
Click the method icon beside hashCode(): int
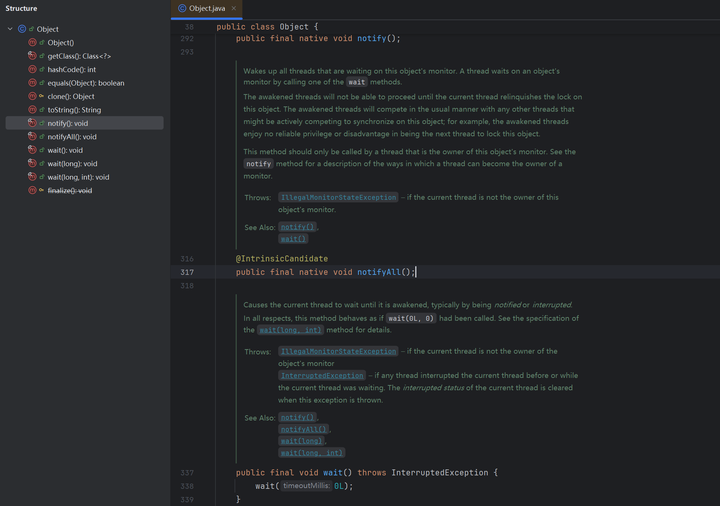[32, 69]
